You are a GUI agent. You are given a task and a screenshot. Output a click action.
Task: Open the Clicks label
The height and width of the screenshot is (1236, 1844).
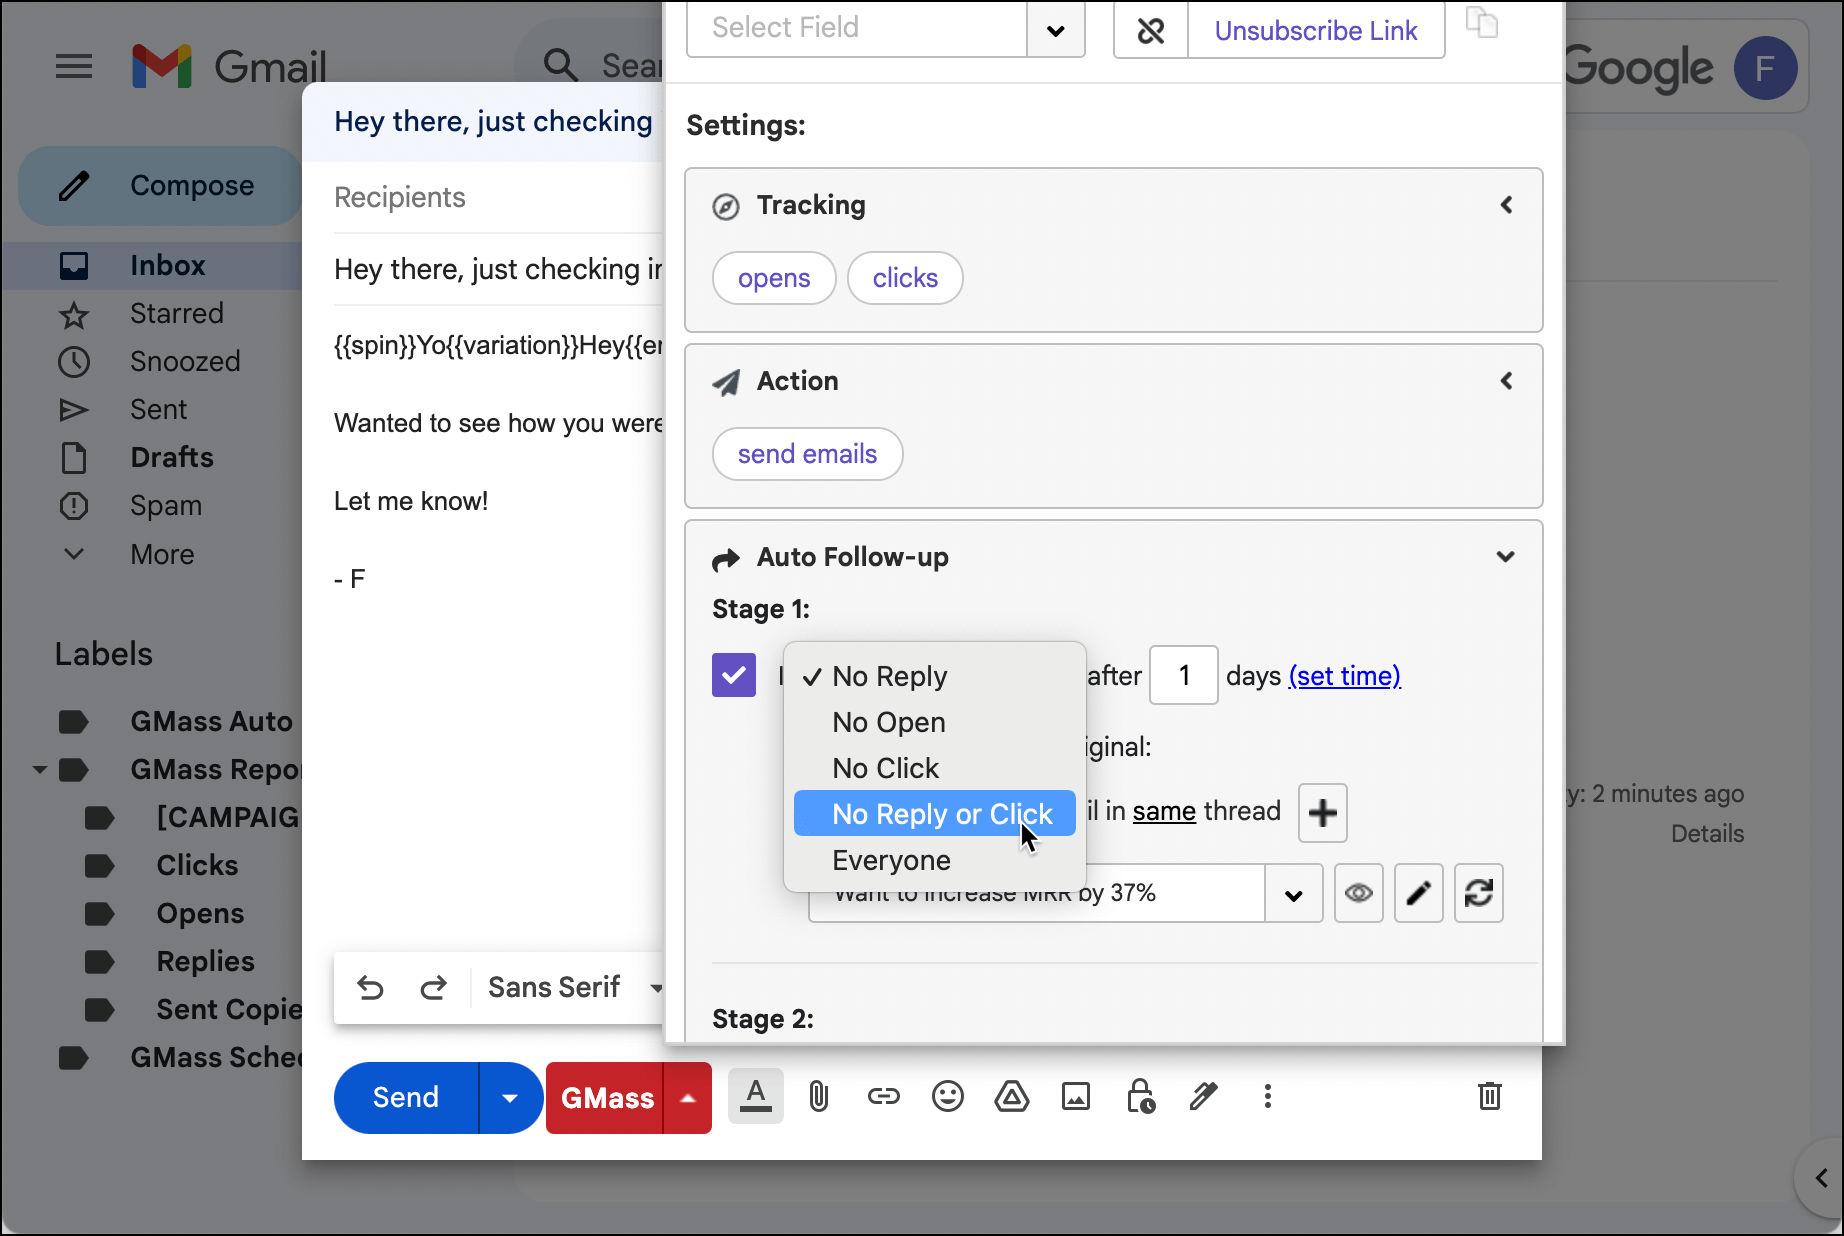[197, 866]
